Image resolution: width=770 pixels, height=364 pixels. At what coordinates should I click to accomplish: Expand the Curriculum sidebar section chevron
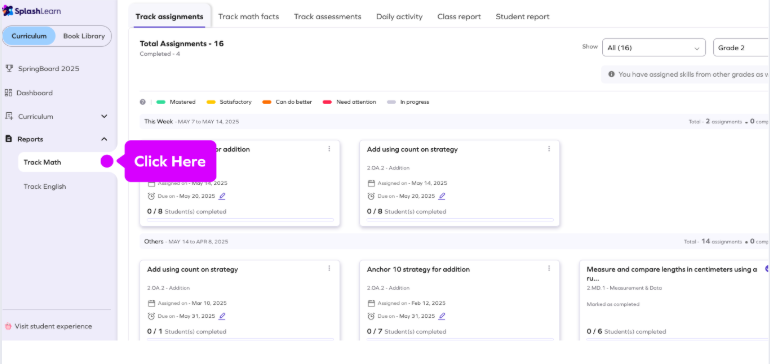[x=104, y=116]
